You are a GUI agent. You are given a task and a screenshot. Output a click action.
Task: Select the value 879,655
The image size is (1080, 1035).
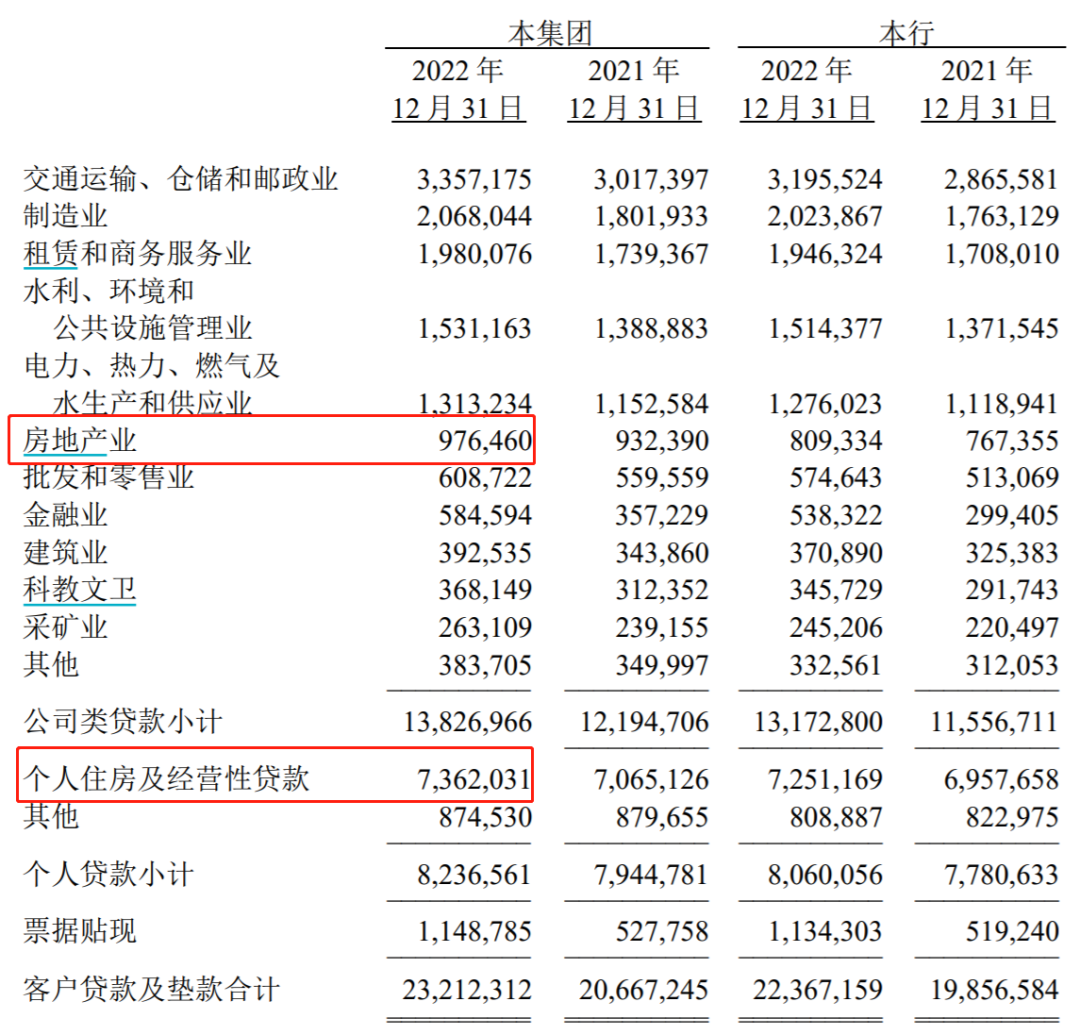[662, 817]
